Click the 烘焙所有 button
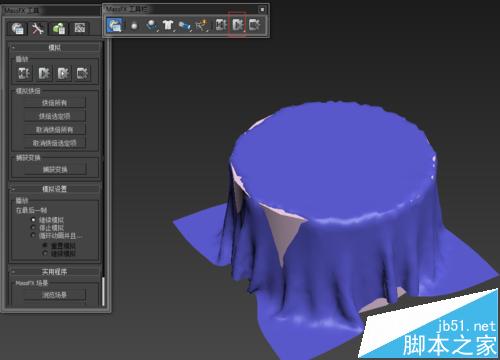The image size is (500, 360). pyautogui.click(x=55, y=103)
